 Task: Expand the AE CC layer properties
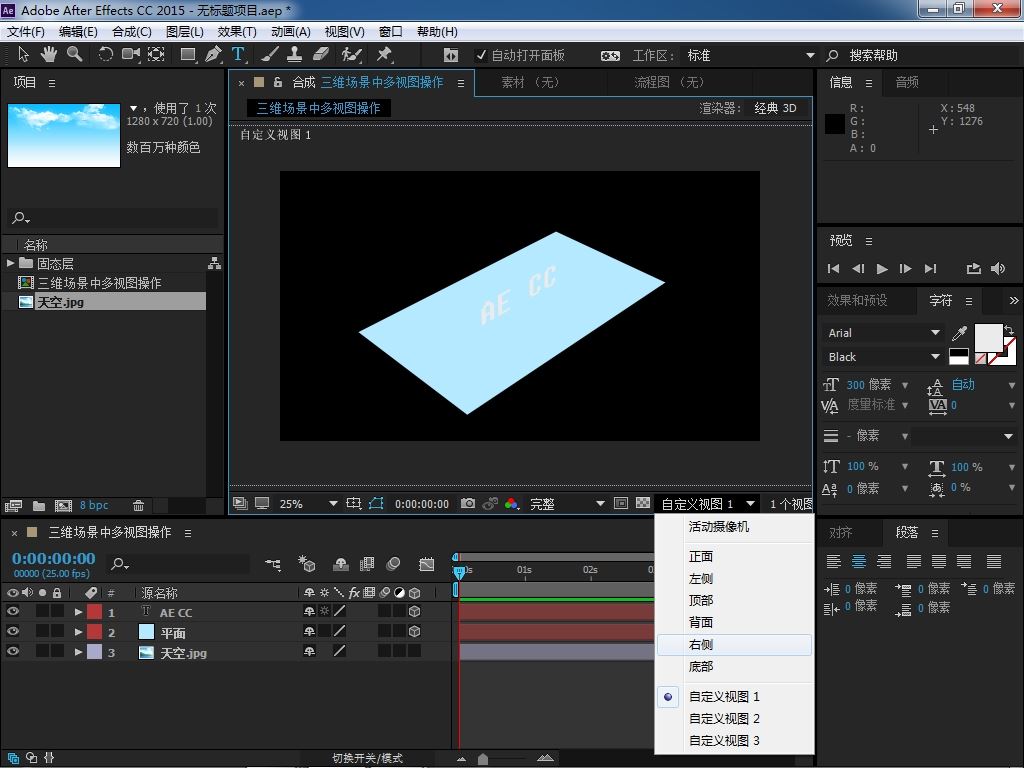click(78, 612)
